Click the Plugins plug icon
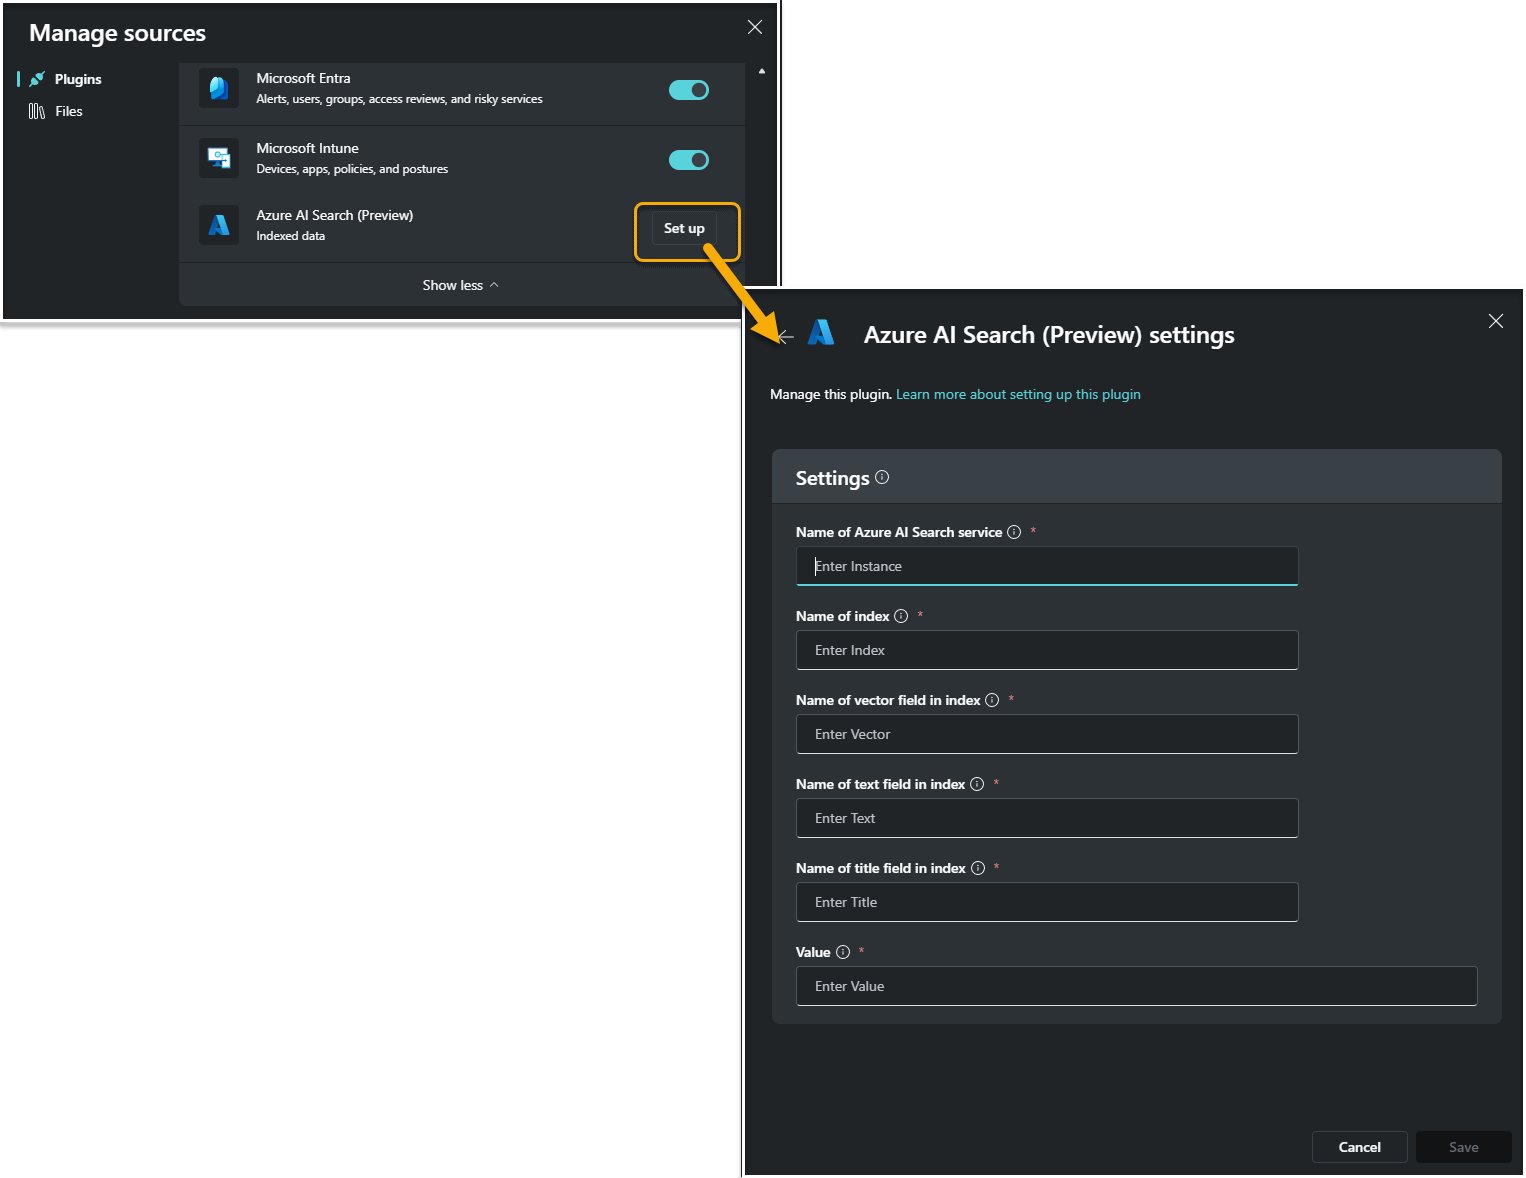The height and width of the screenshot is (1178, 1526). (37, 79)
